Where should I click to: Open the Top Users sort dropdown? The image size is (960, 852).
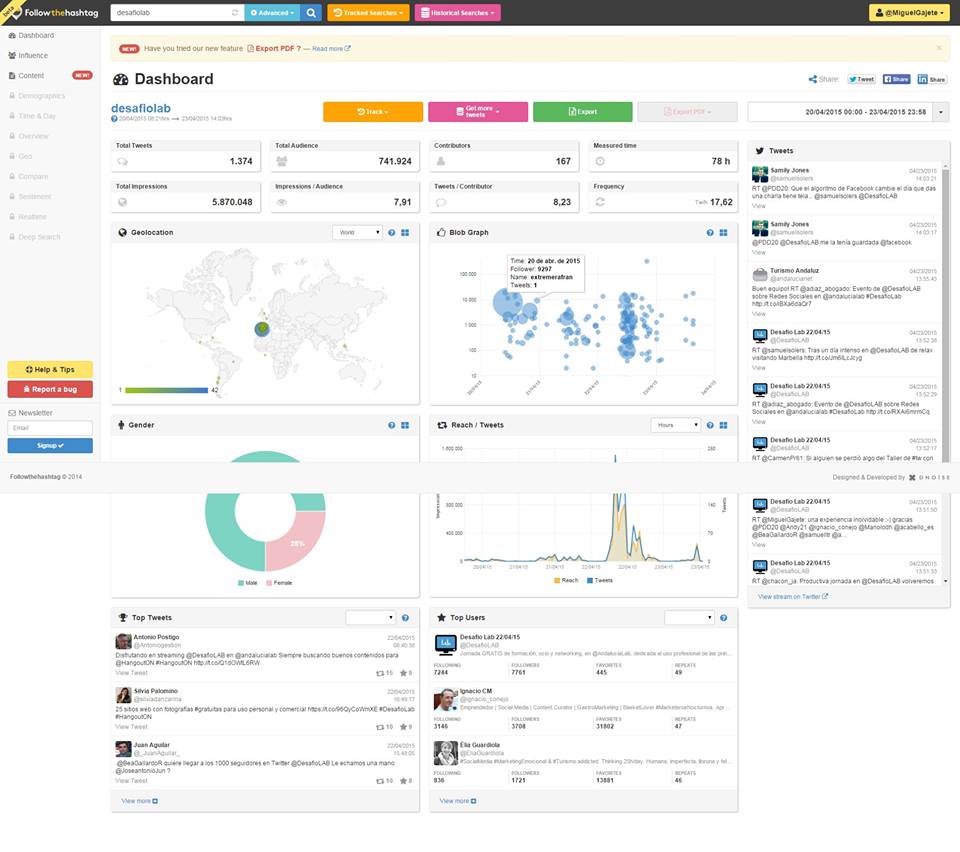[x=689, y=618]
